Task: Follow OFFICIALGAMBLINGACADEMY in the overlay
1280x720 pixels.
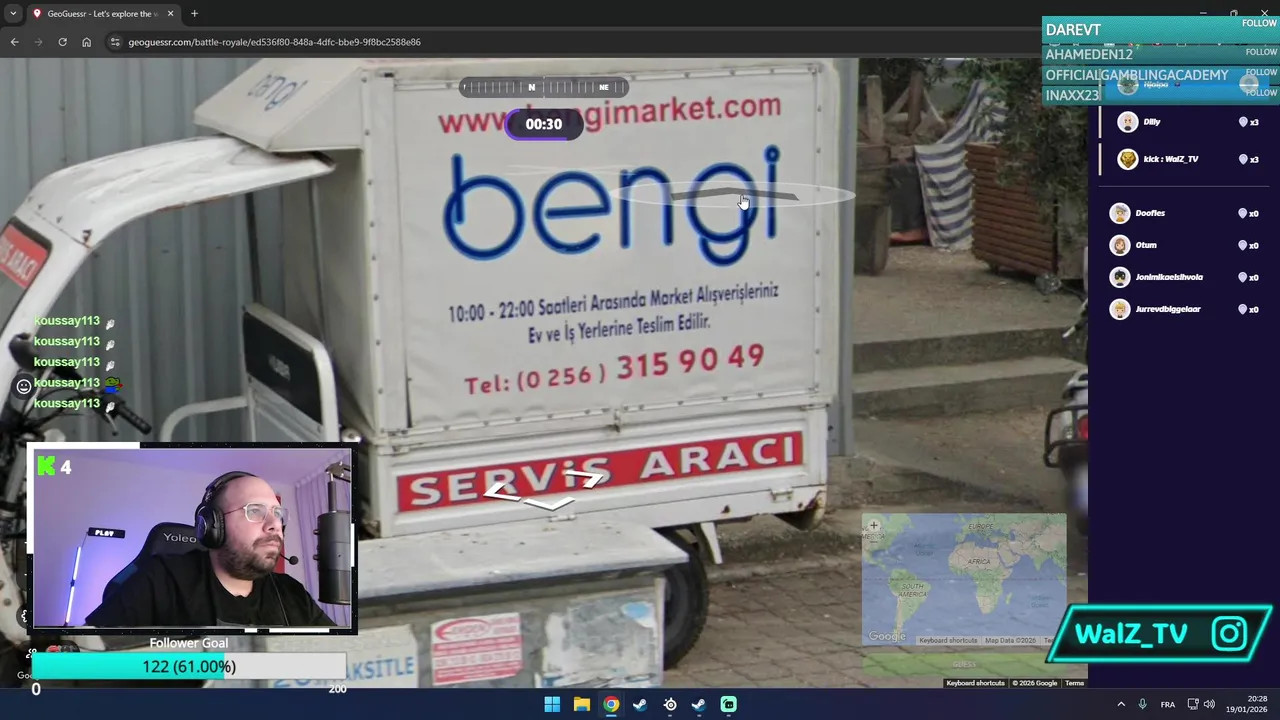Action: [x=1261, y=72]
